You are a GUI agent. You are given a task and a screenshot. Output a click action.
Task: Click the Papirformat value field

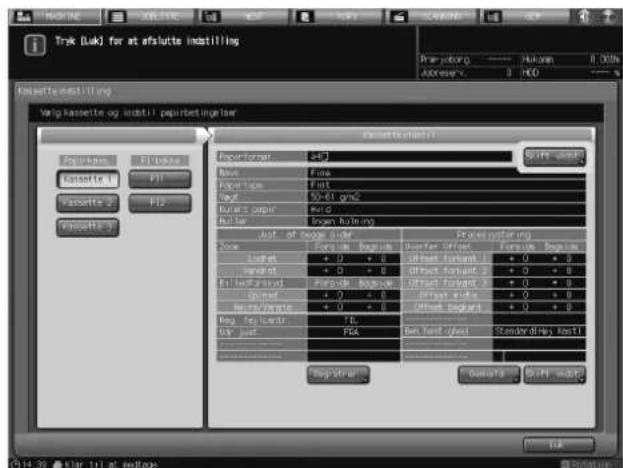(410, 157)
